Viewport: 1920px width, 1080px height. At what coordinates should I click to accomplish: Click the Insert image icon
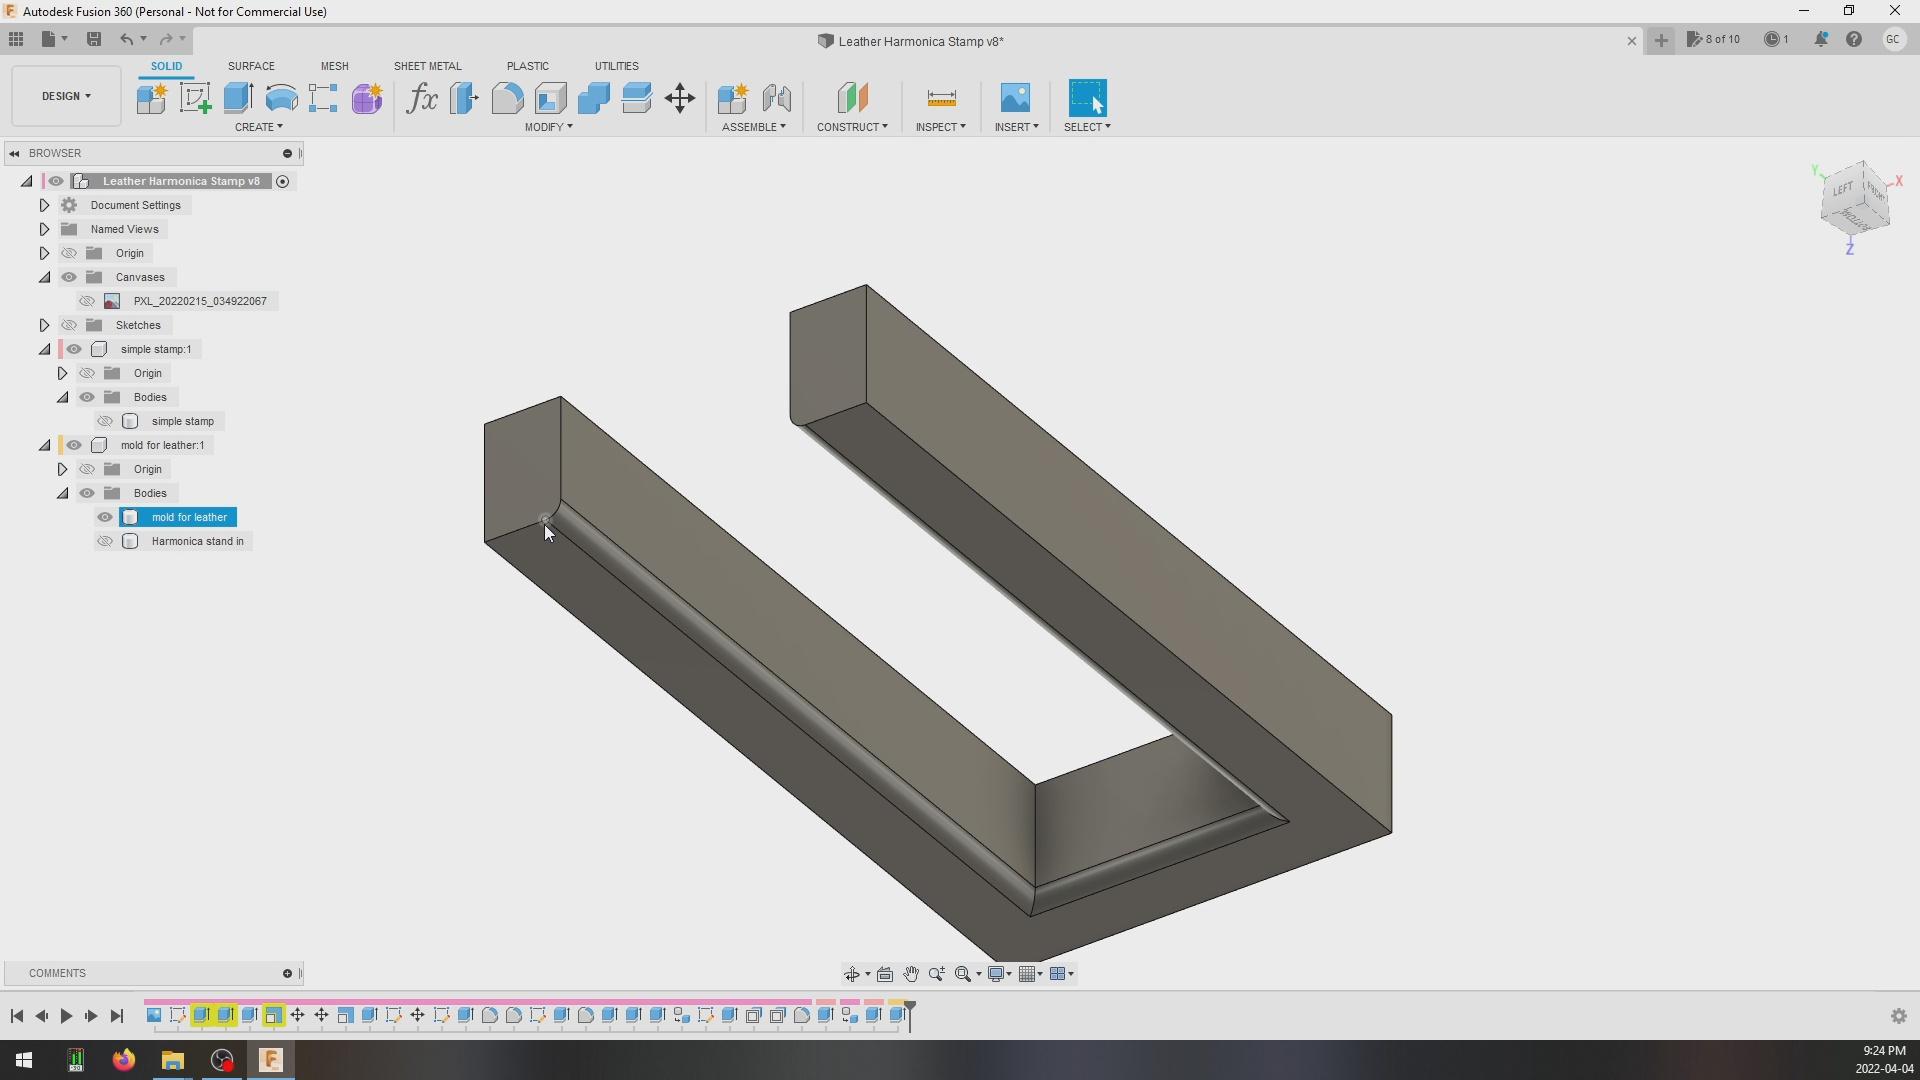point(1015,98)
